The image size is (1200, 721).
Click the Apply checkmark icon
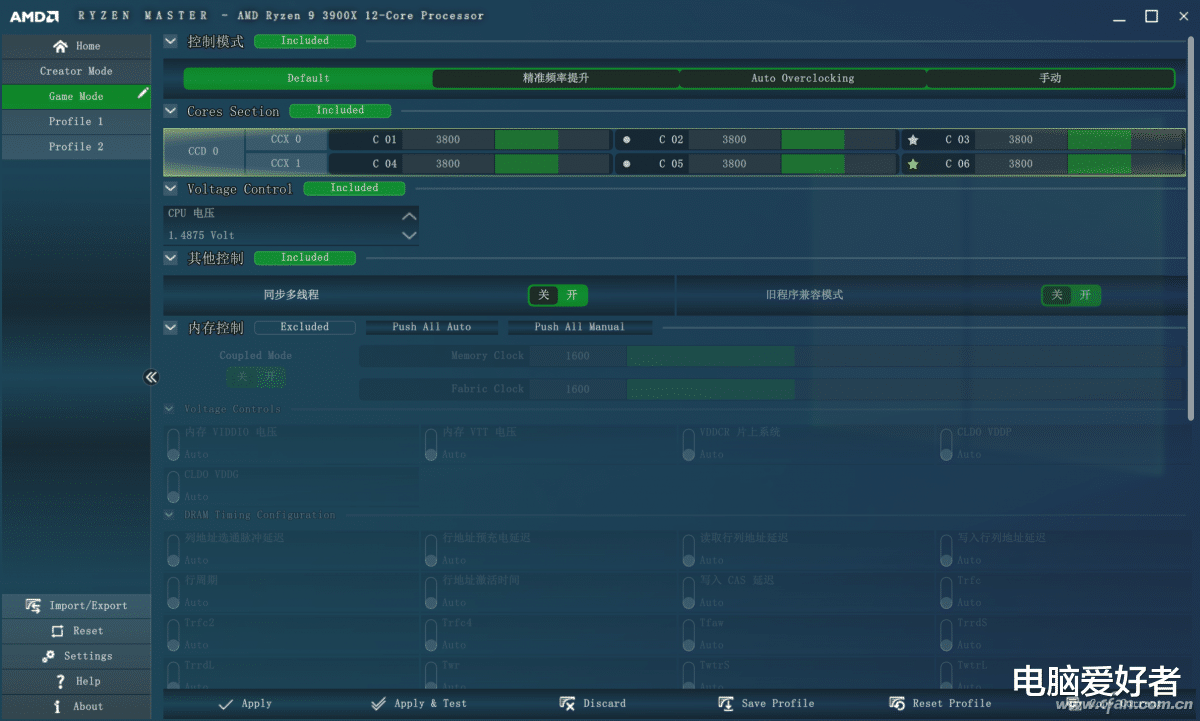tap(227, 704)
